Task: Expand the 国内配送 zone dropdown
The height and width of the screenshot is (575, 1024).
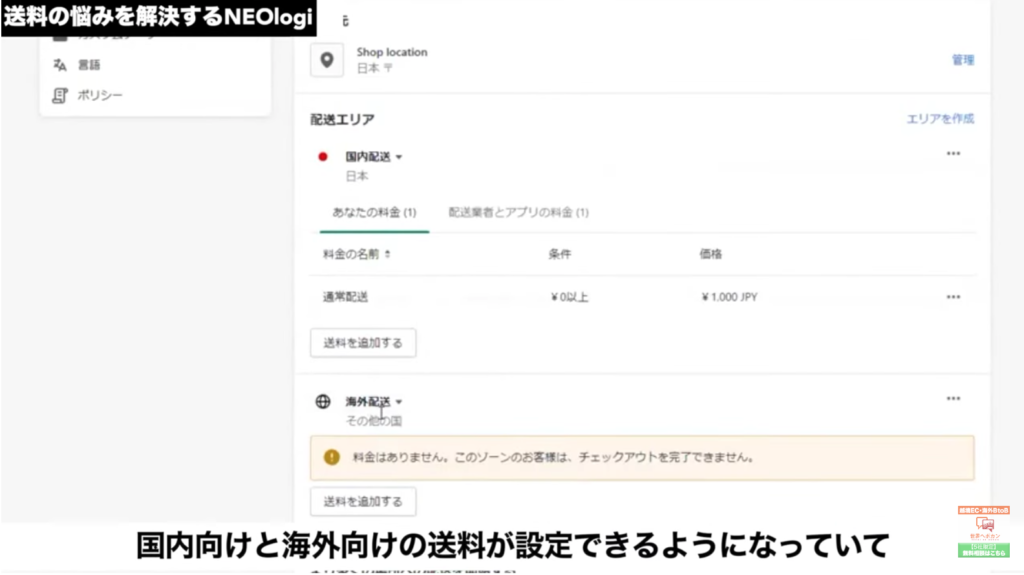Action: tap(398, 157)
